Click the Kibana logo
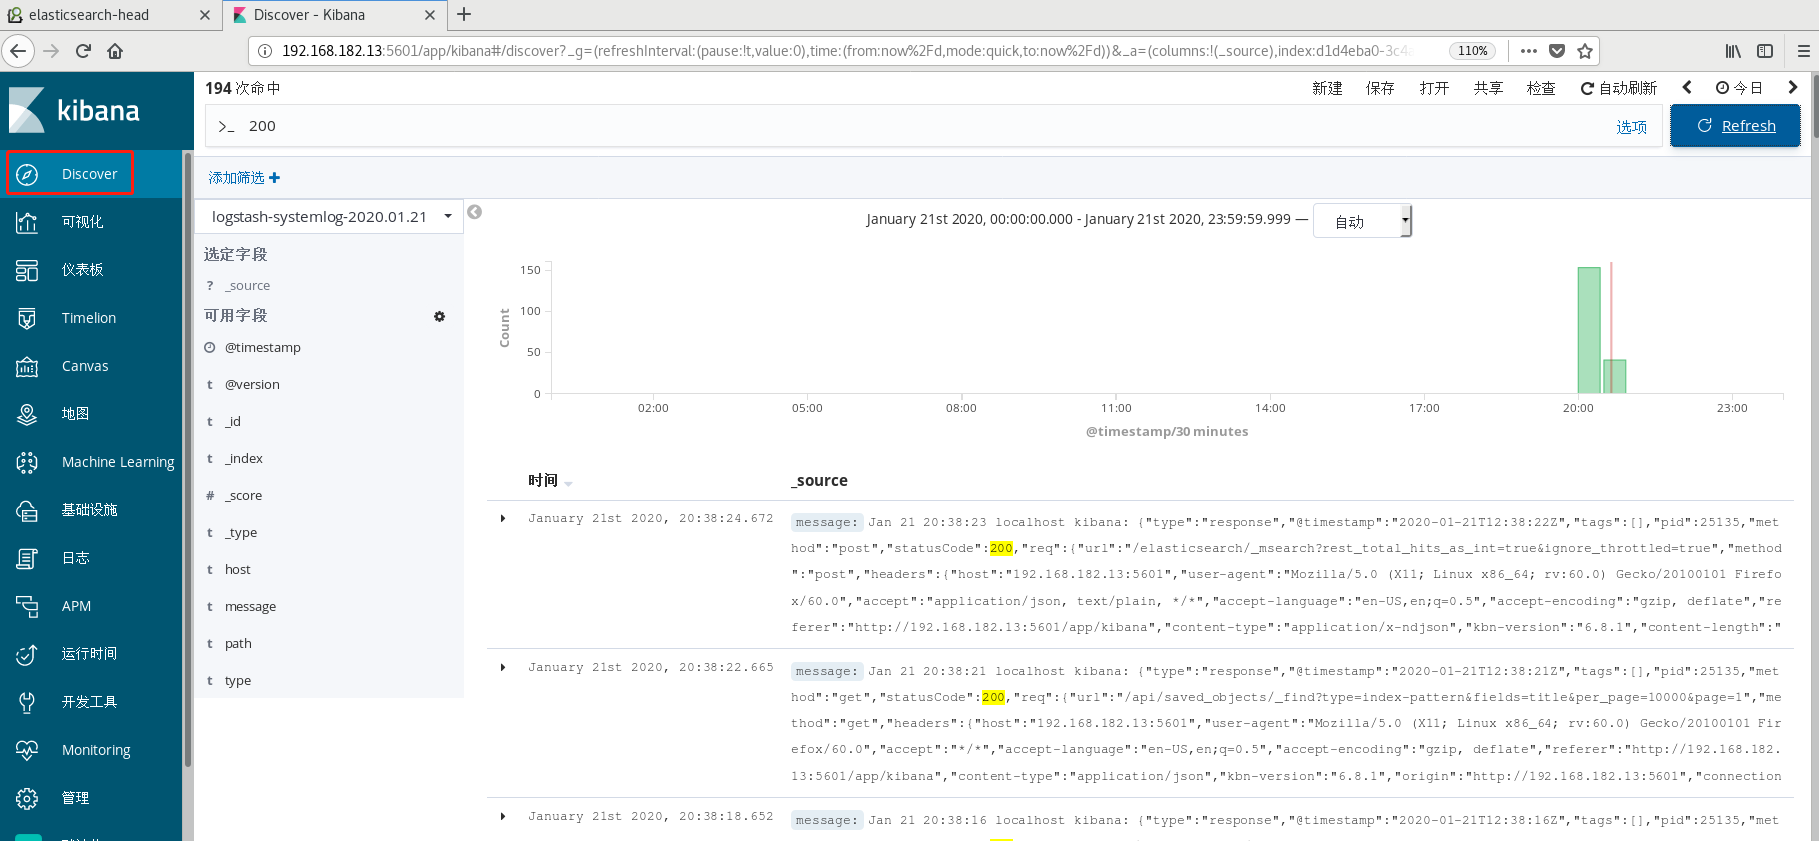 [x=75, y=110]
